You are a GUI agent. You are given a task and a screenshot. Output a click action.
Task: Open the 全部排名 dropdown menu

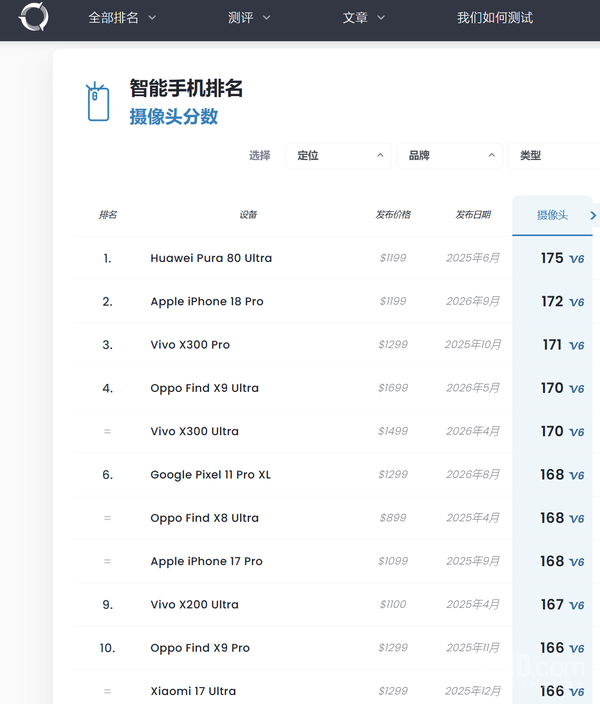point(122,18)
